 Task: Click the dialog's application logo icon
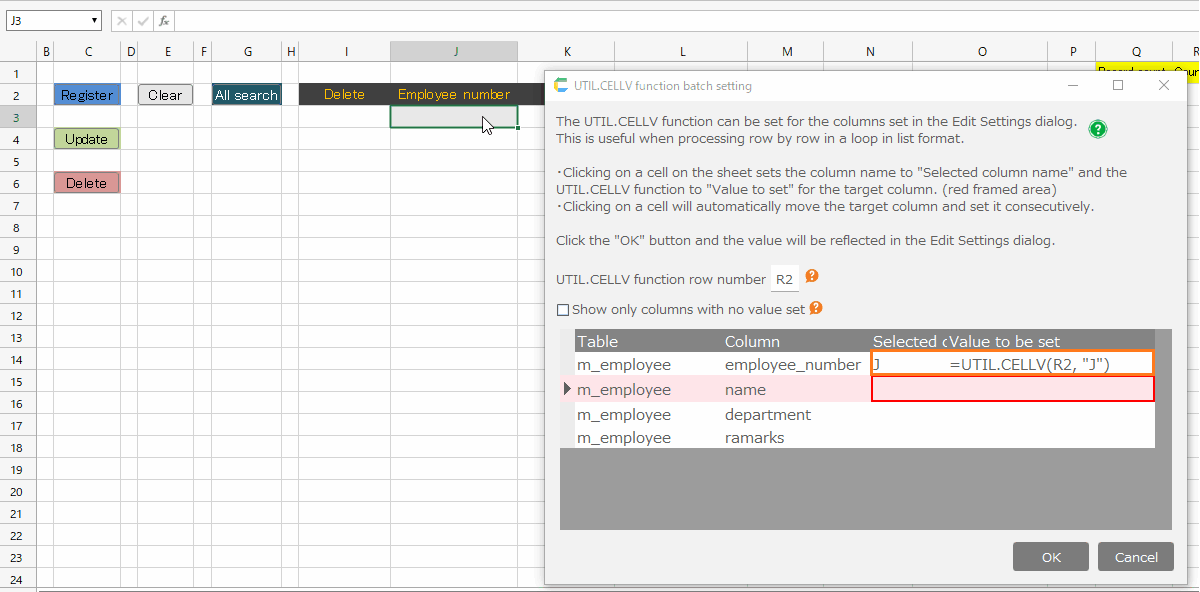pos(561,85)
